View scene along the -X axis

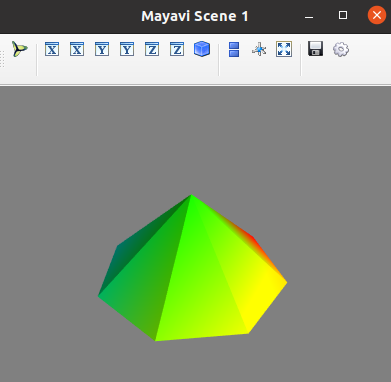[52, 49]
